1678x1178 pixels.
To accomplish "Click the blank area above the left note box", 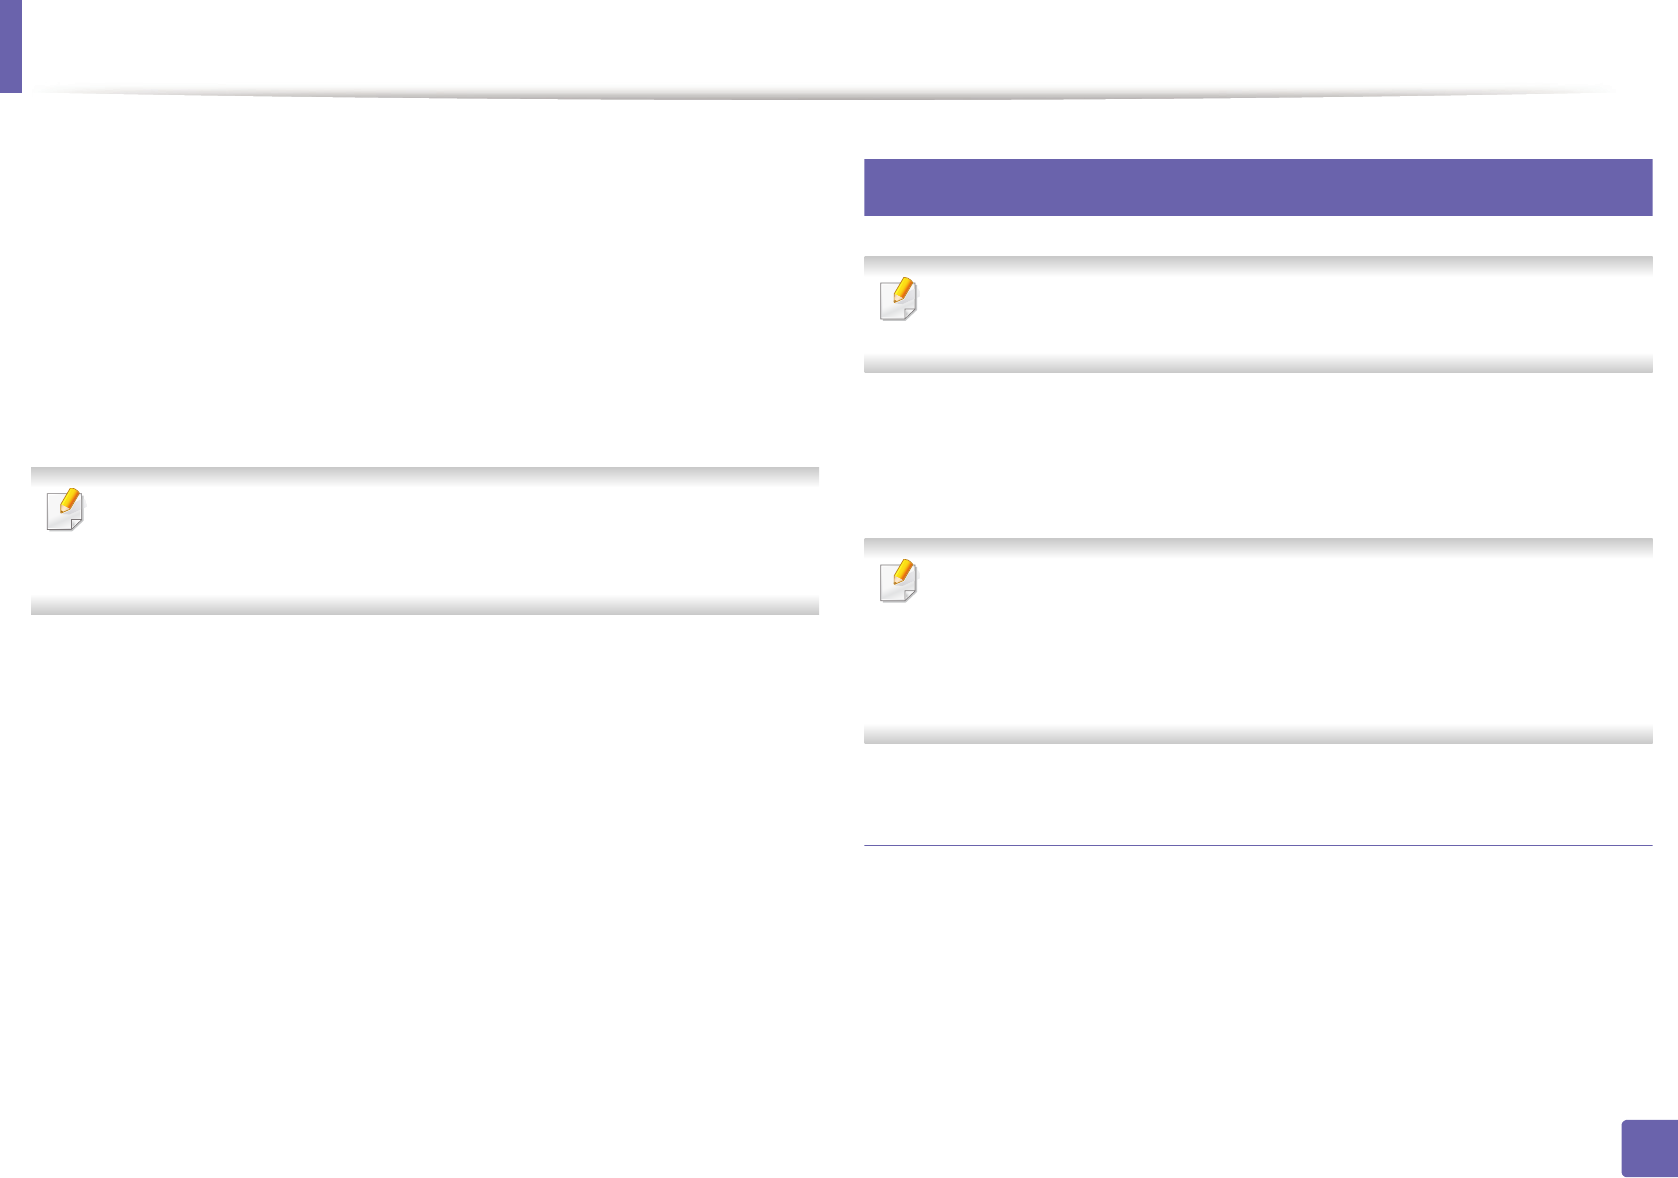I will click(x=425, y=300).
